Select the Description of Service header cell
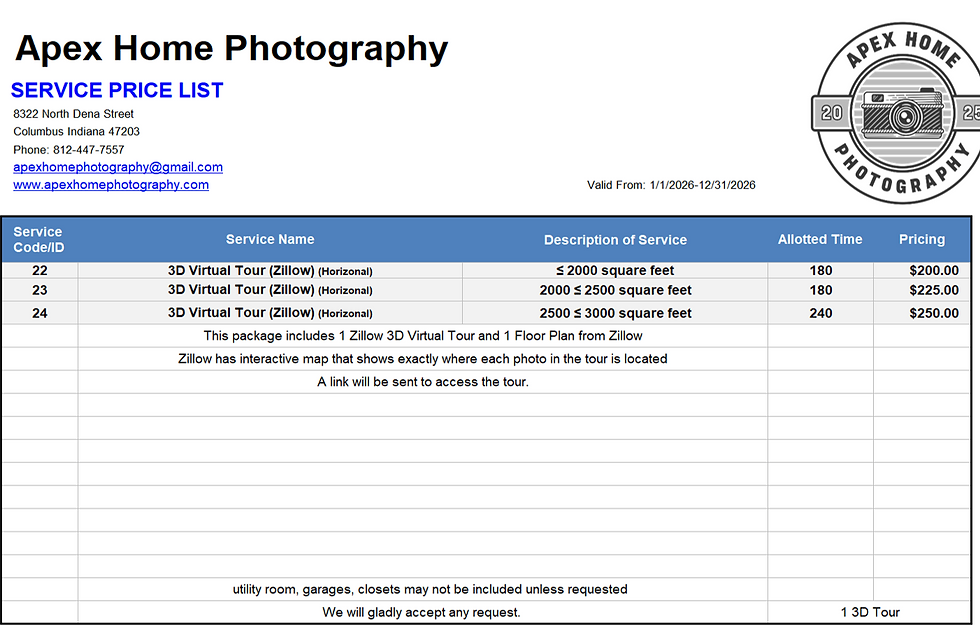Screen dimensions: 980x641 point(615,240)
